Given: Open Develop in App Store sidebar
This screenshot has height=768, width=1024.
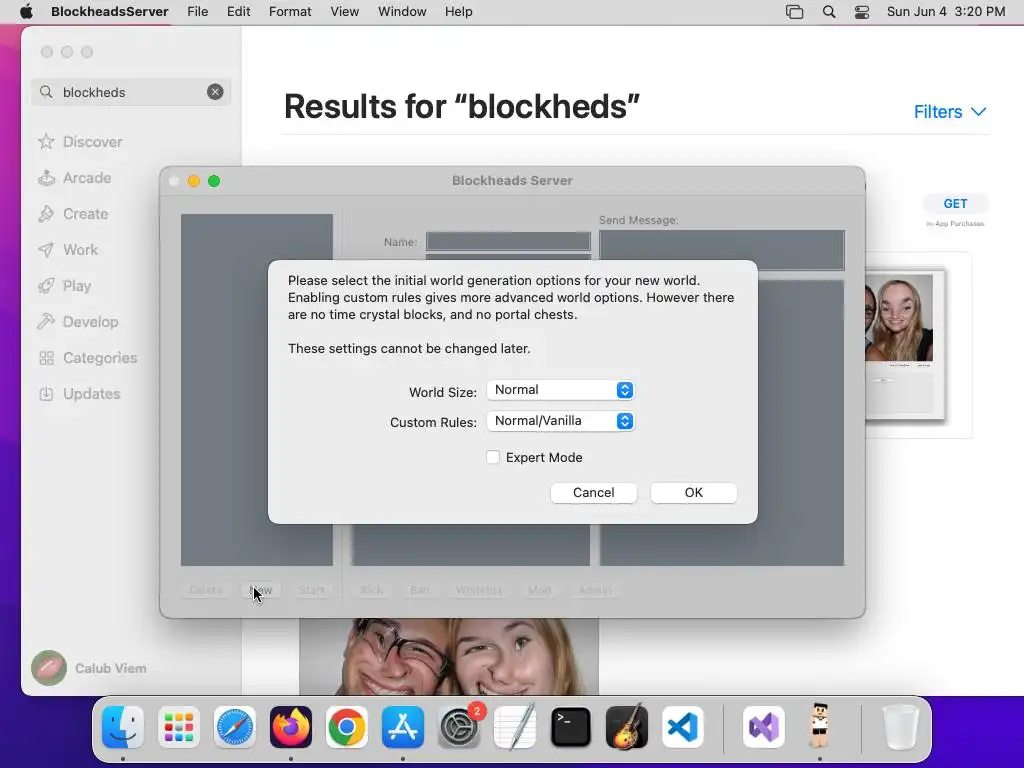Looking at the screenshot, I should point(78,321).
